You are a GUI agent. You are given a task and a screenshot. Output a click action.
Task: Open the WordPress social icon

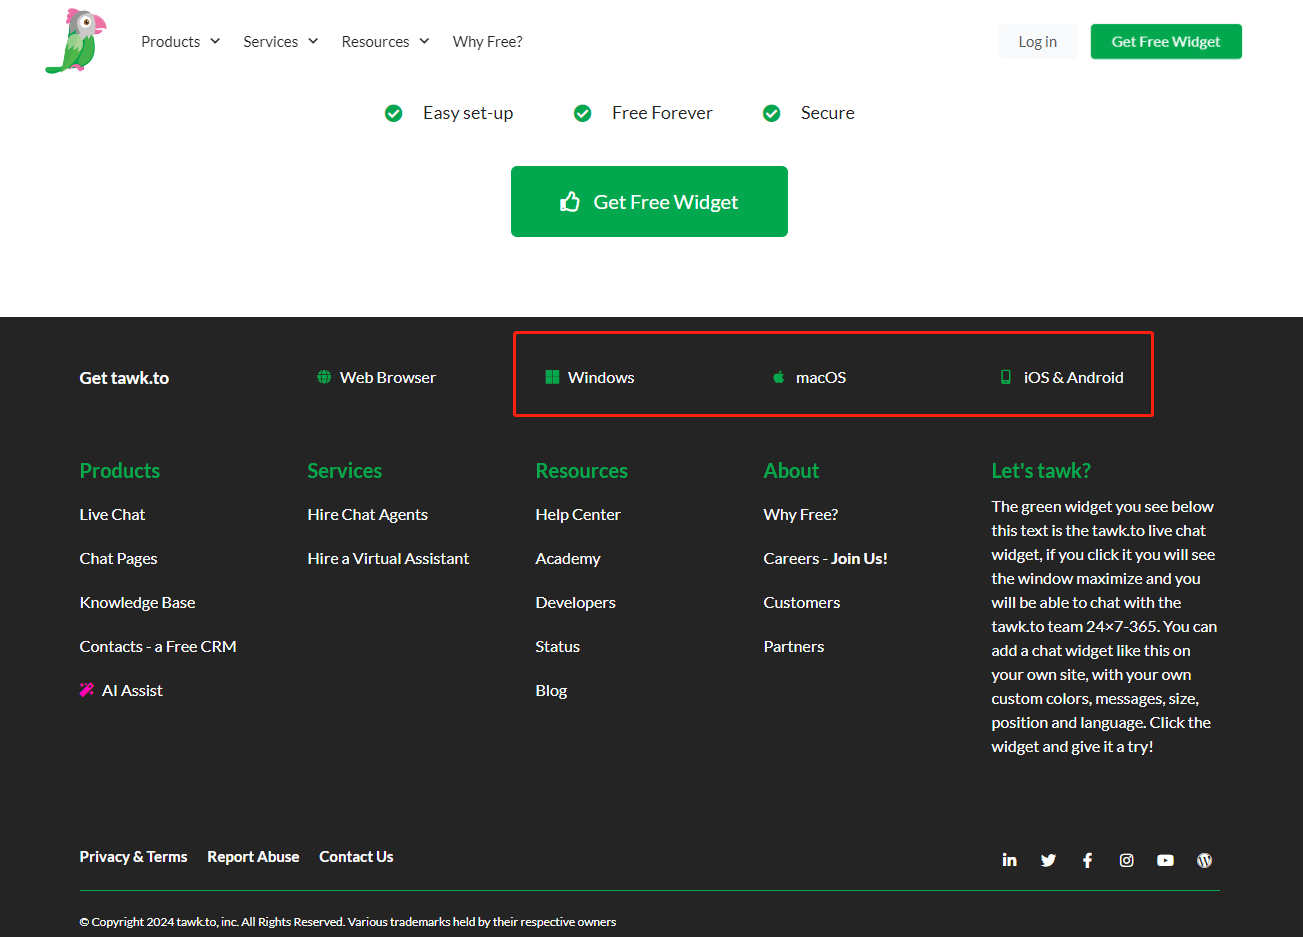click(1204, 860)
